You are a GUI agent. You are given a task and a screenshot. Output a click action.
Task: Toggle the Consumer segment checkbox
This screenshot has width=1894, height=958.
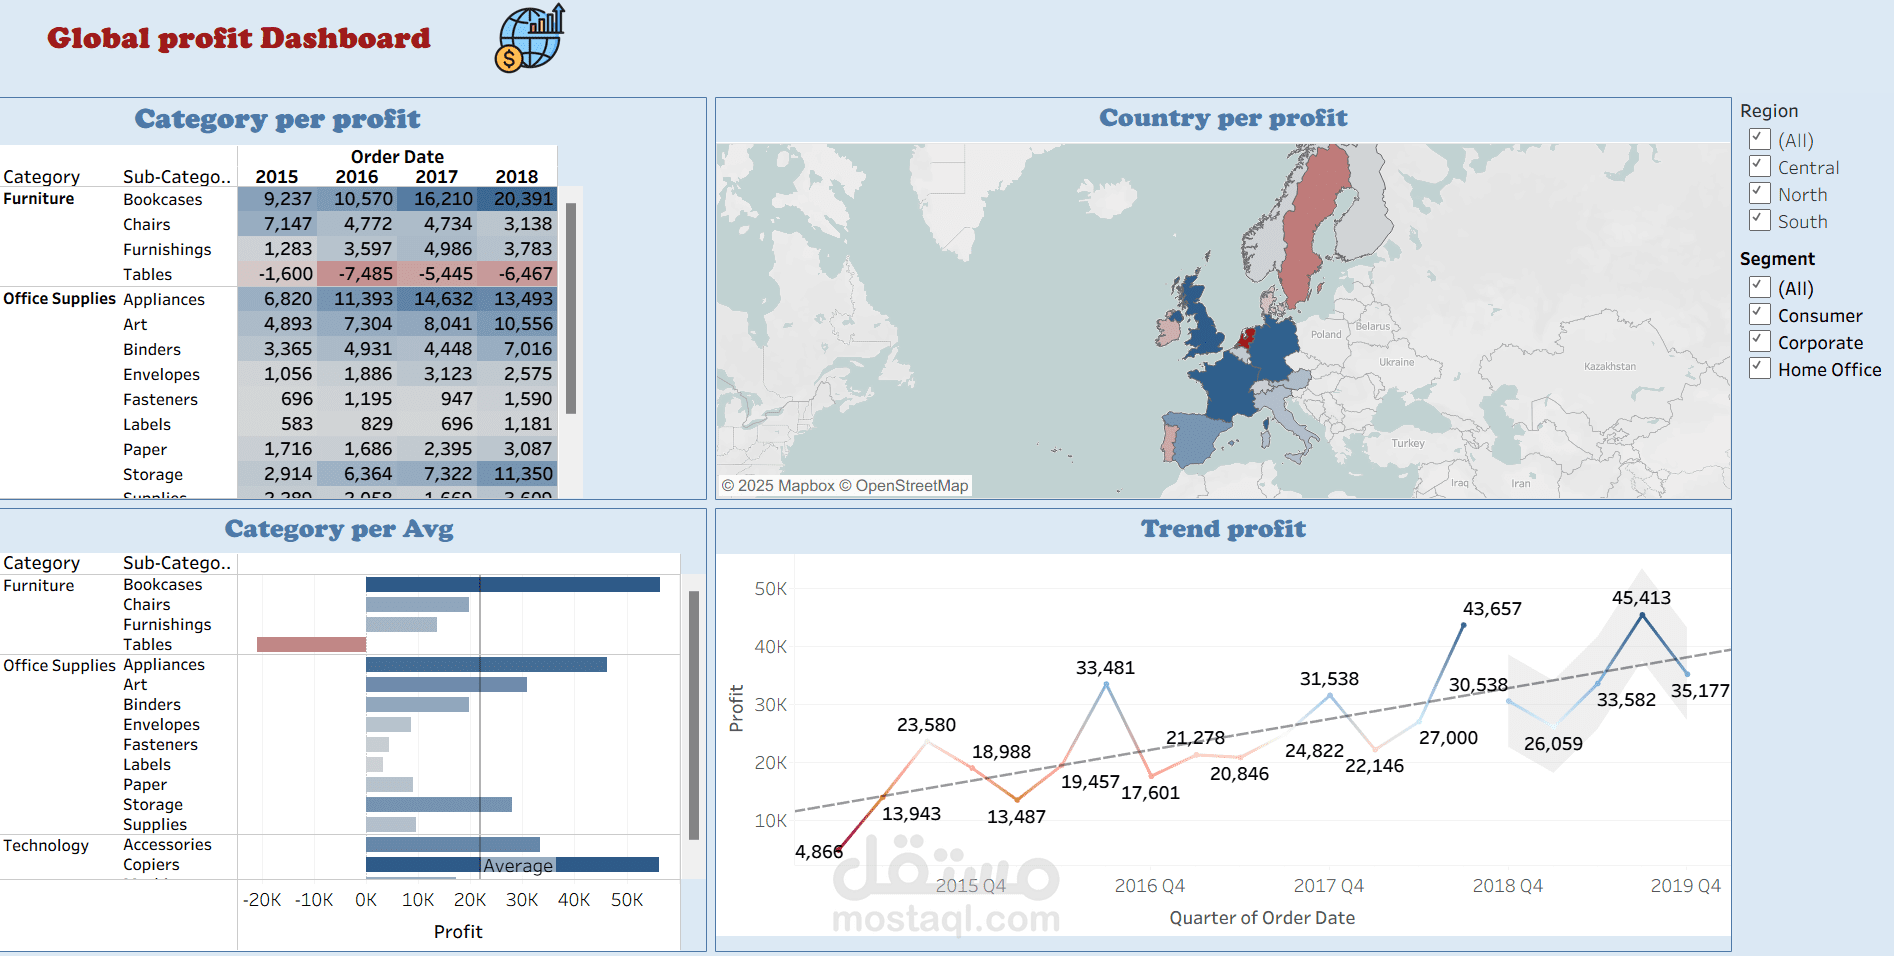1760,314
